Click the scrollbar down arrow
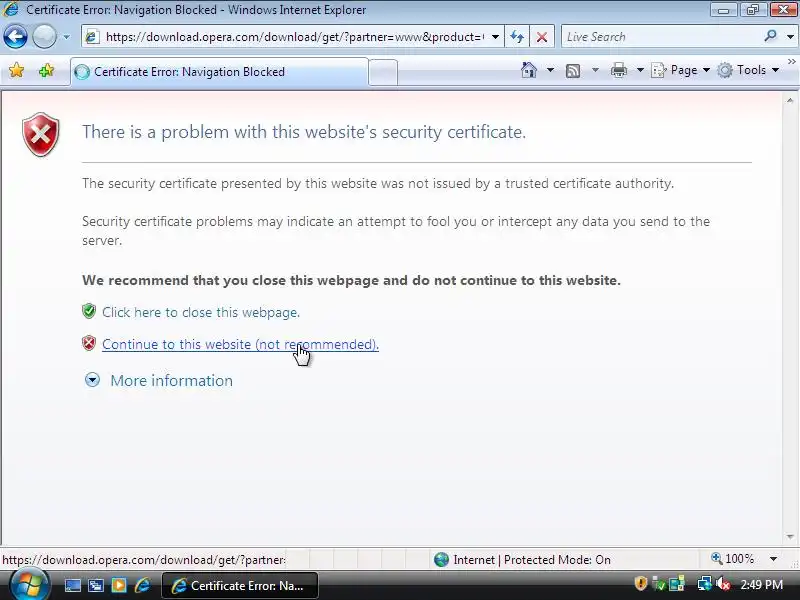Image resolution: width=800 pixels, height=600 pixels. click(790, 537)
